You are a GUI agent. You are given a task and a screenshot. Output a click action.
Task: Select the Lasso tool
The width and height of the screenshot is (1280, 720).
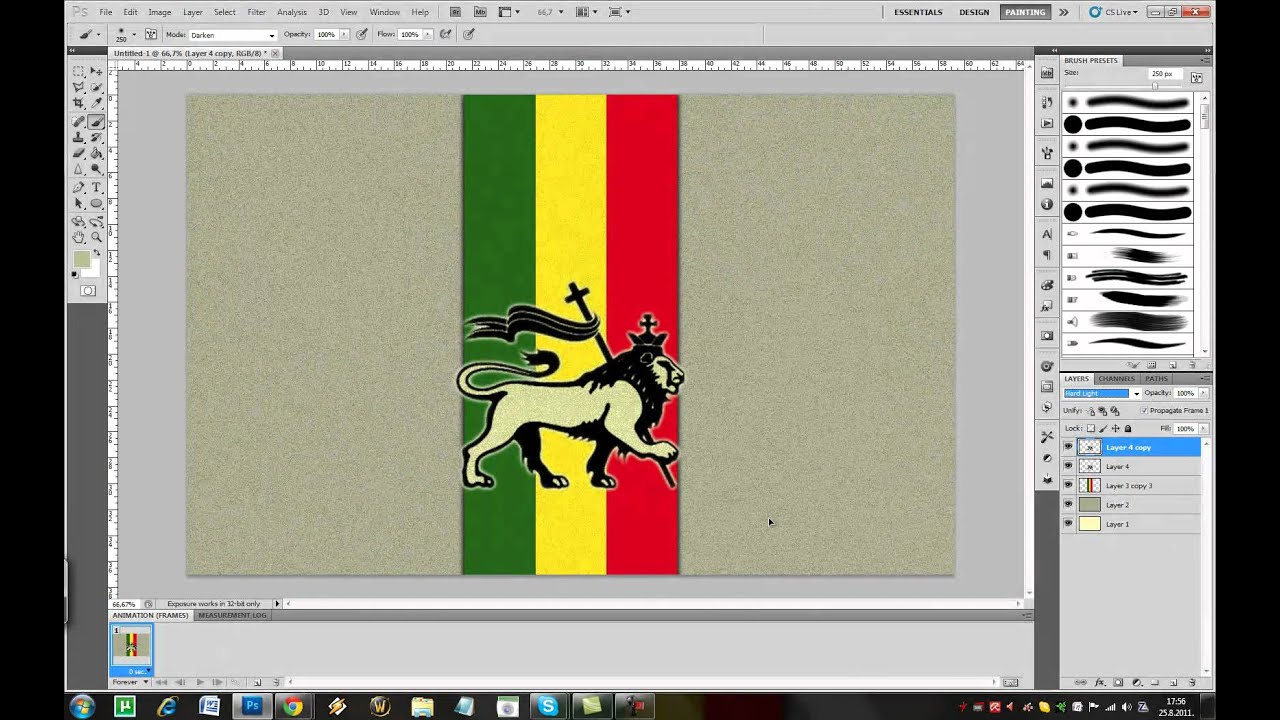[79, 87]
